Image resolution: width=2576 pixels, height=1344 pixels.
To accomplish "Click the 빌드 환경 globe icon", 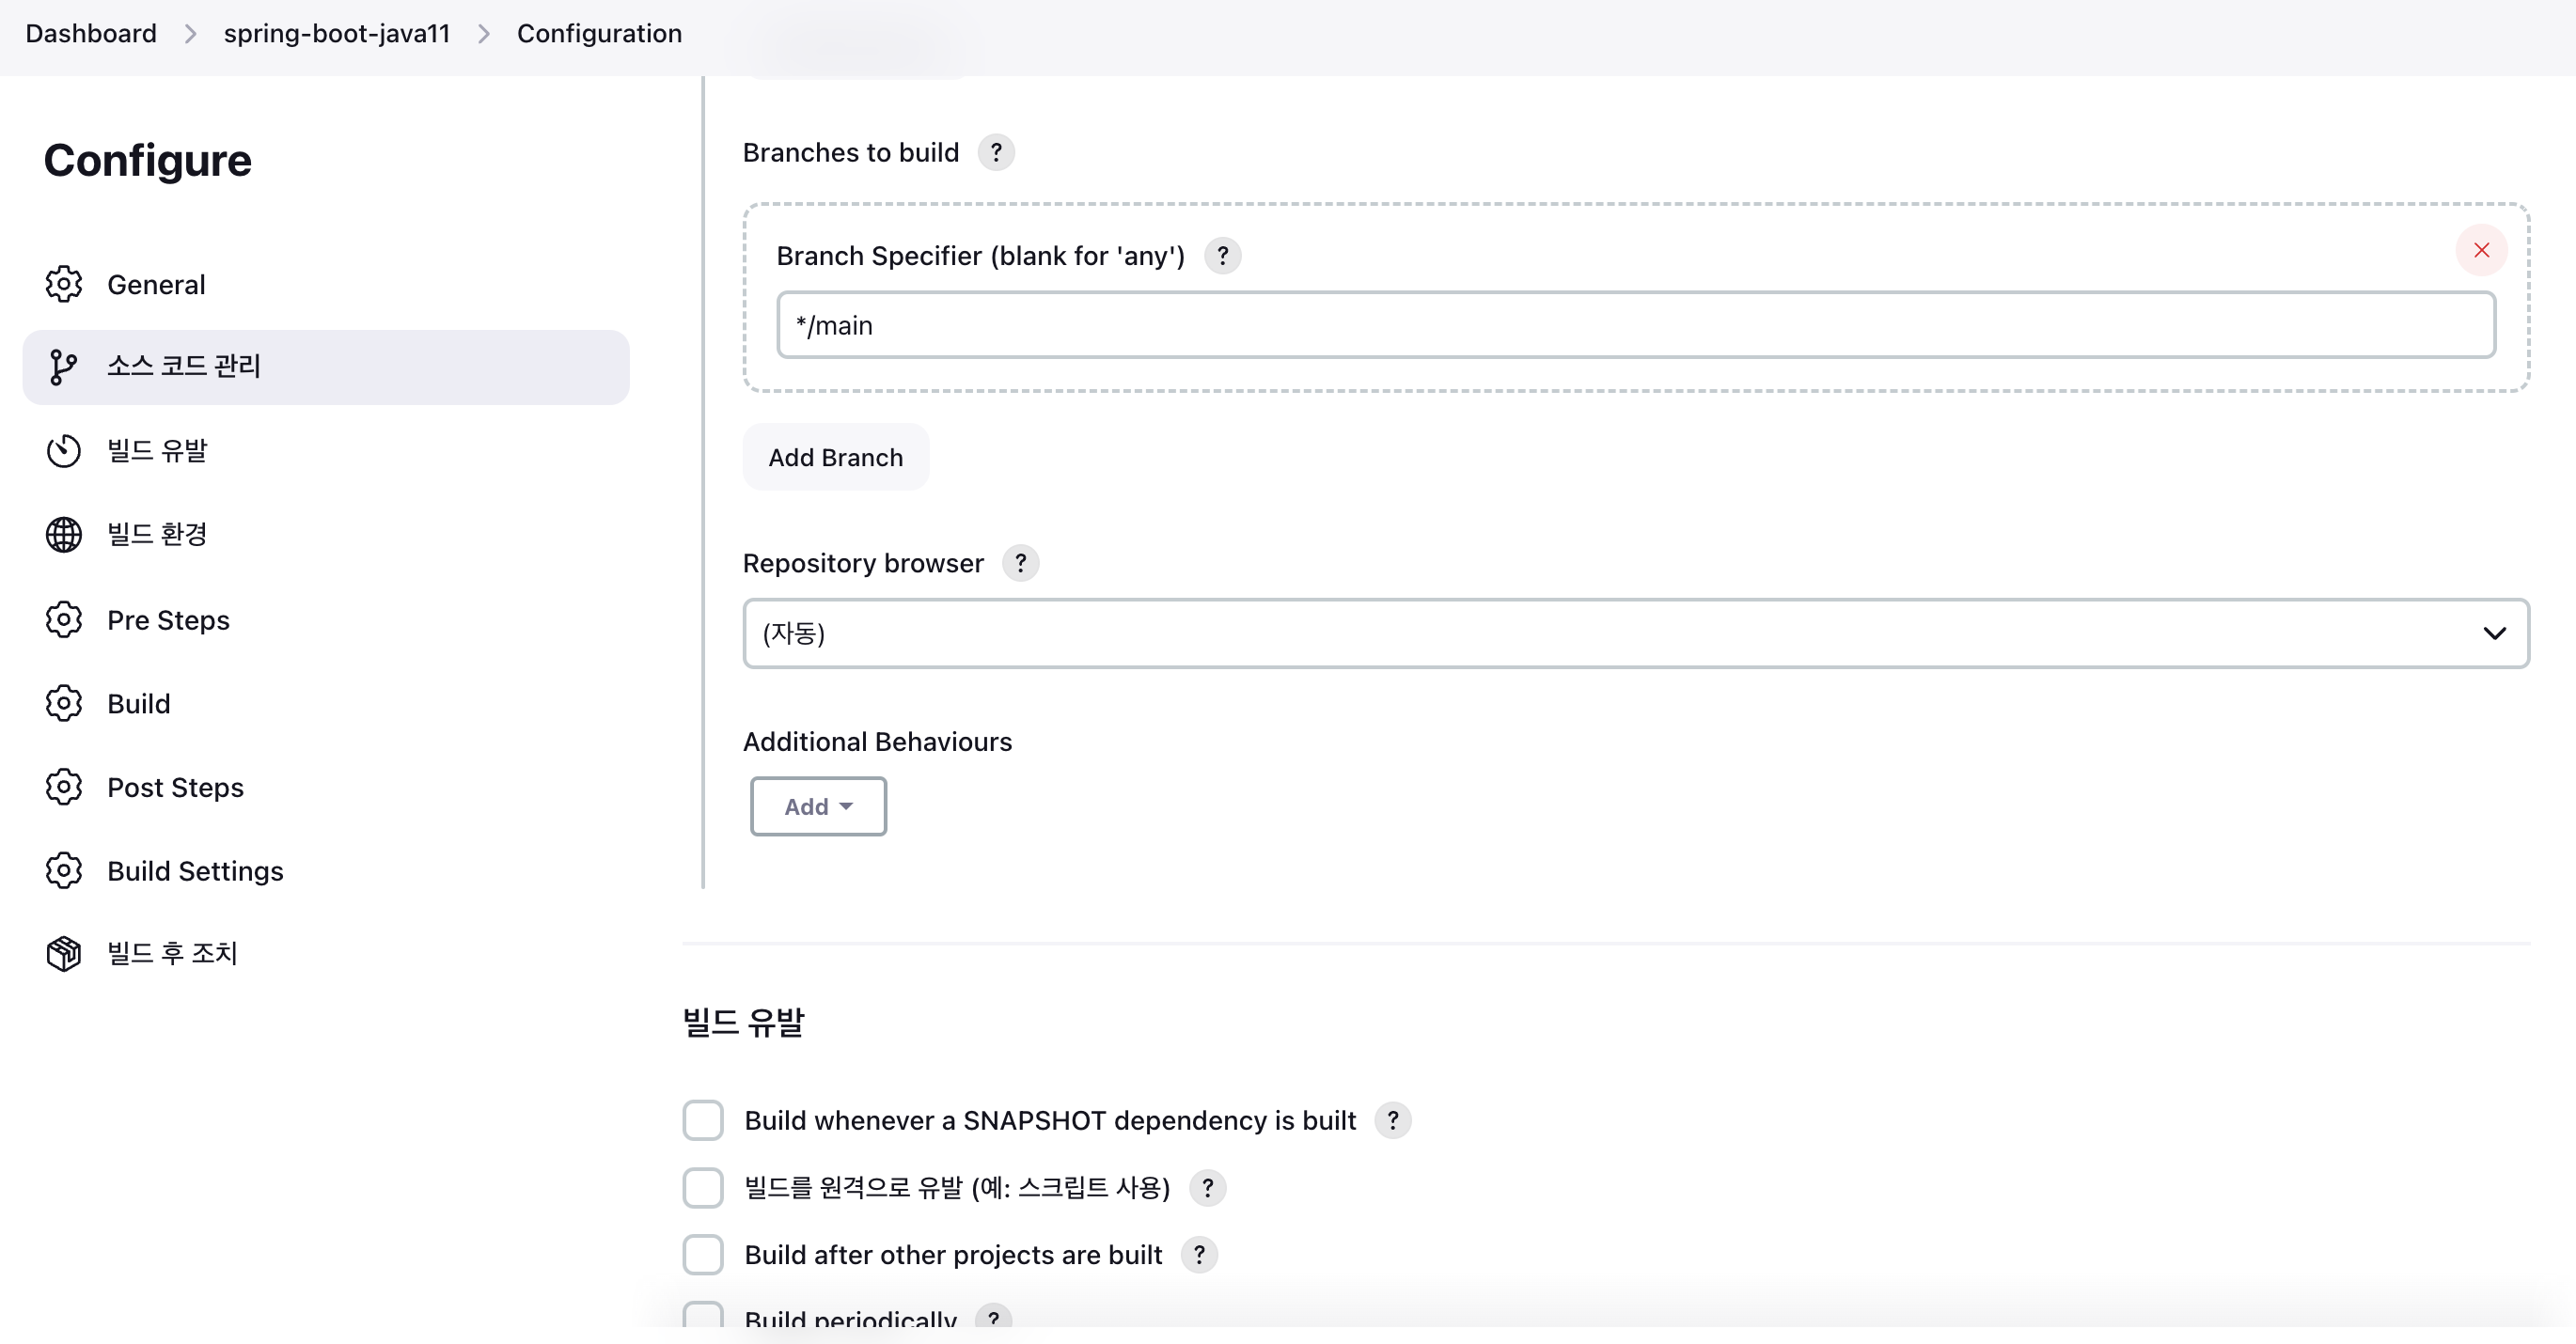I will (x=63, y=535).
